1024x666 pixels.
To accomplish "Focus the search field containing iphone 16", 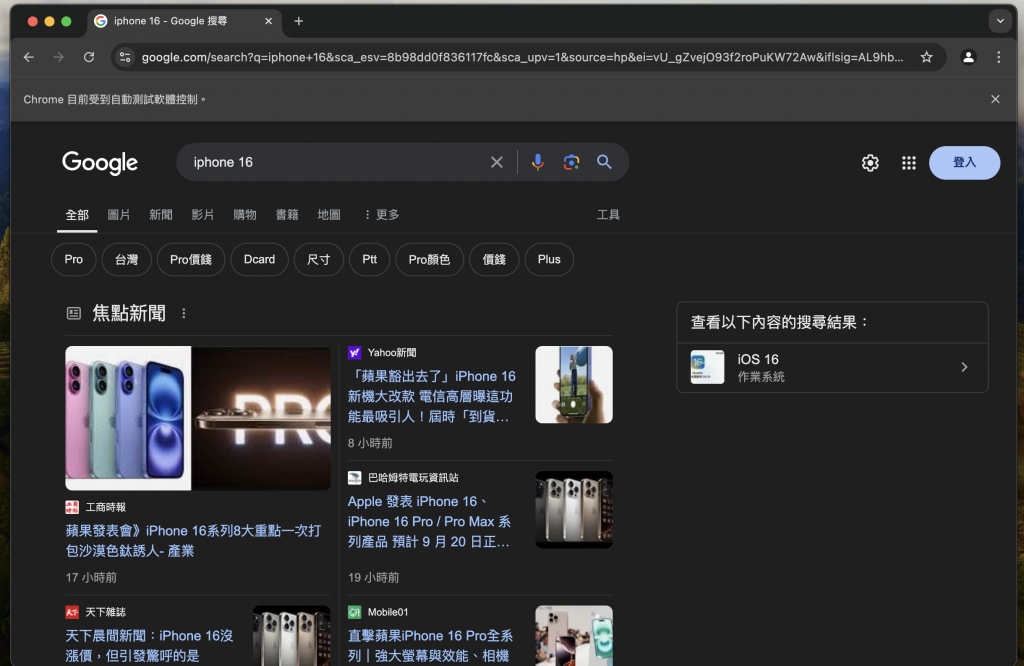I will pyautogui.click(x=336, y=162).
